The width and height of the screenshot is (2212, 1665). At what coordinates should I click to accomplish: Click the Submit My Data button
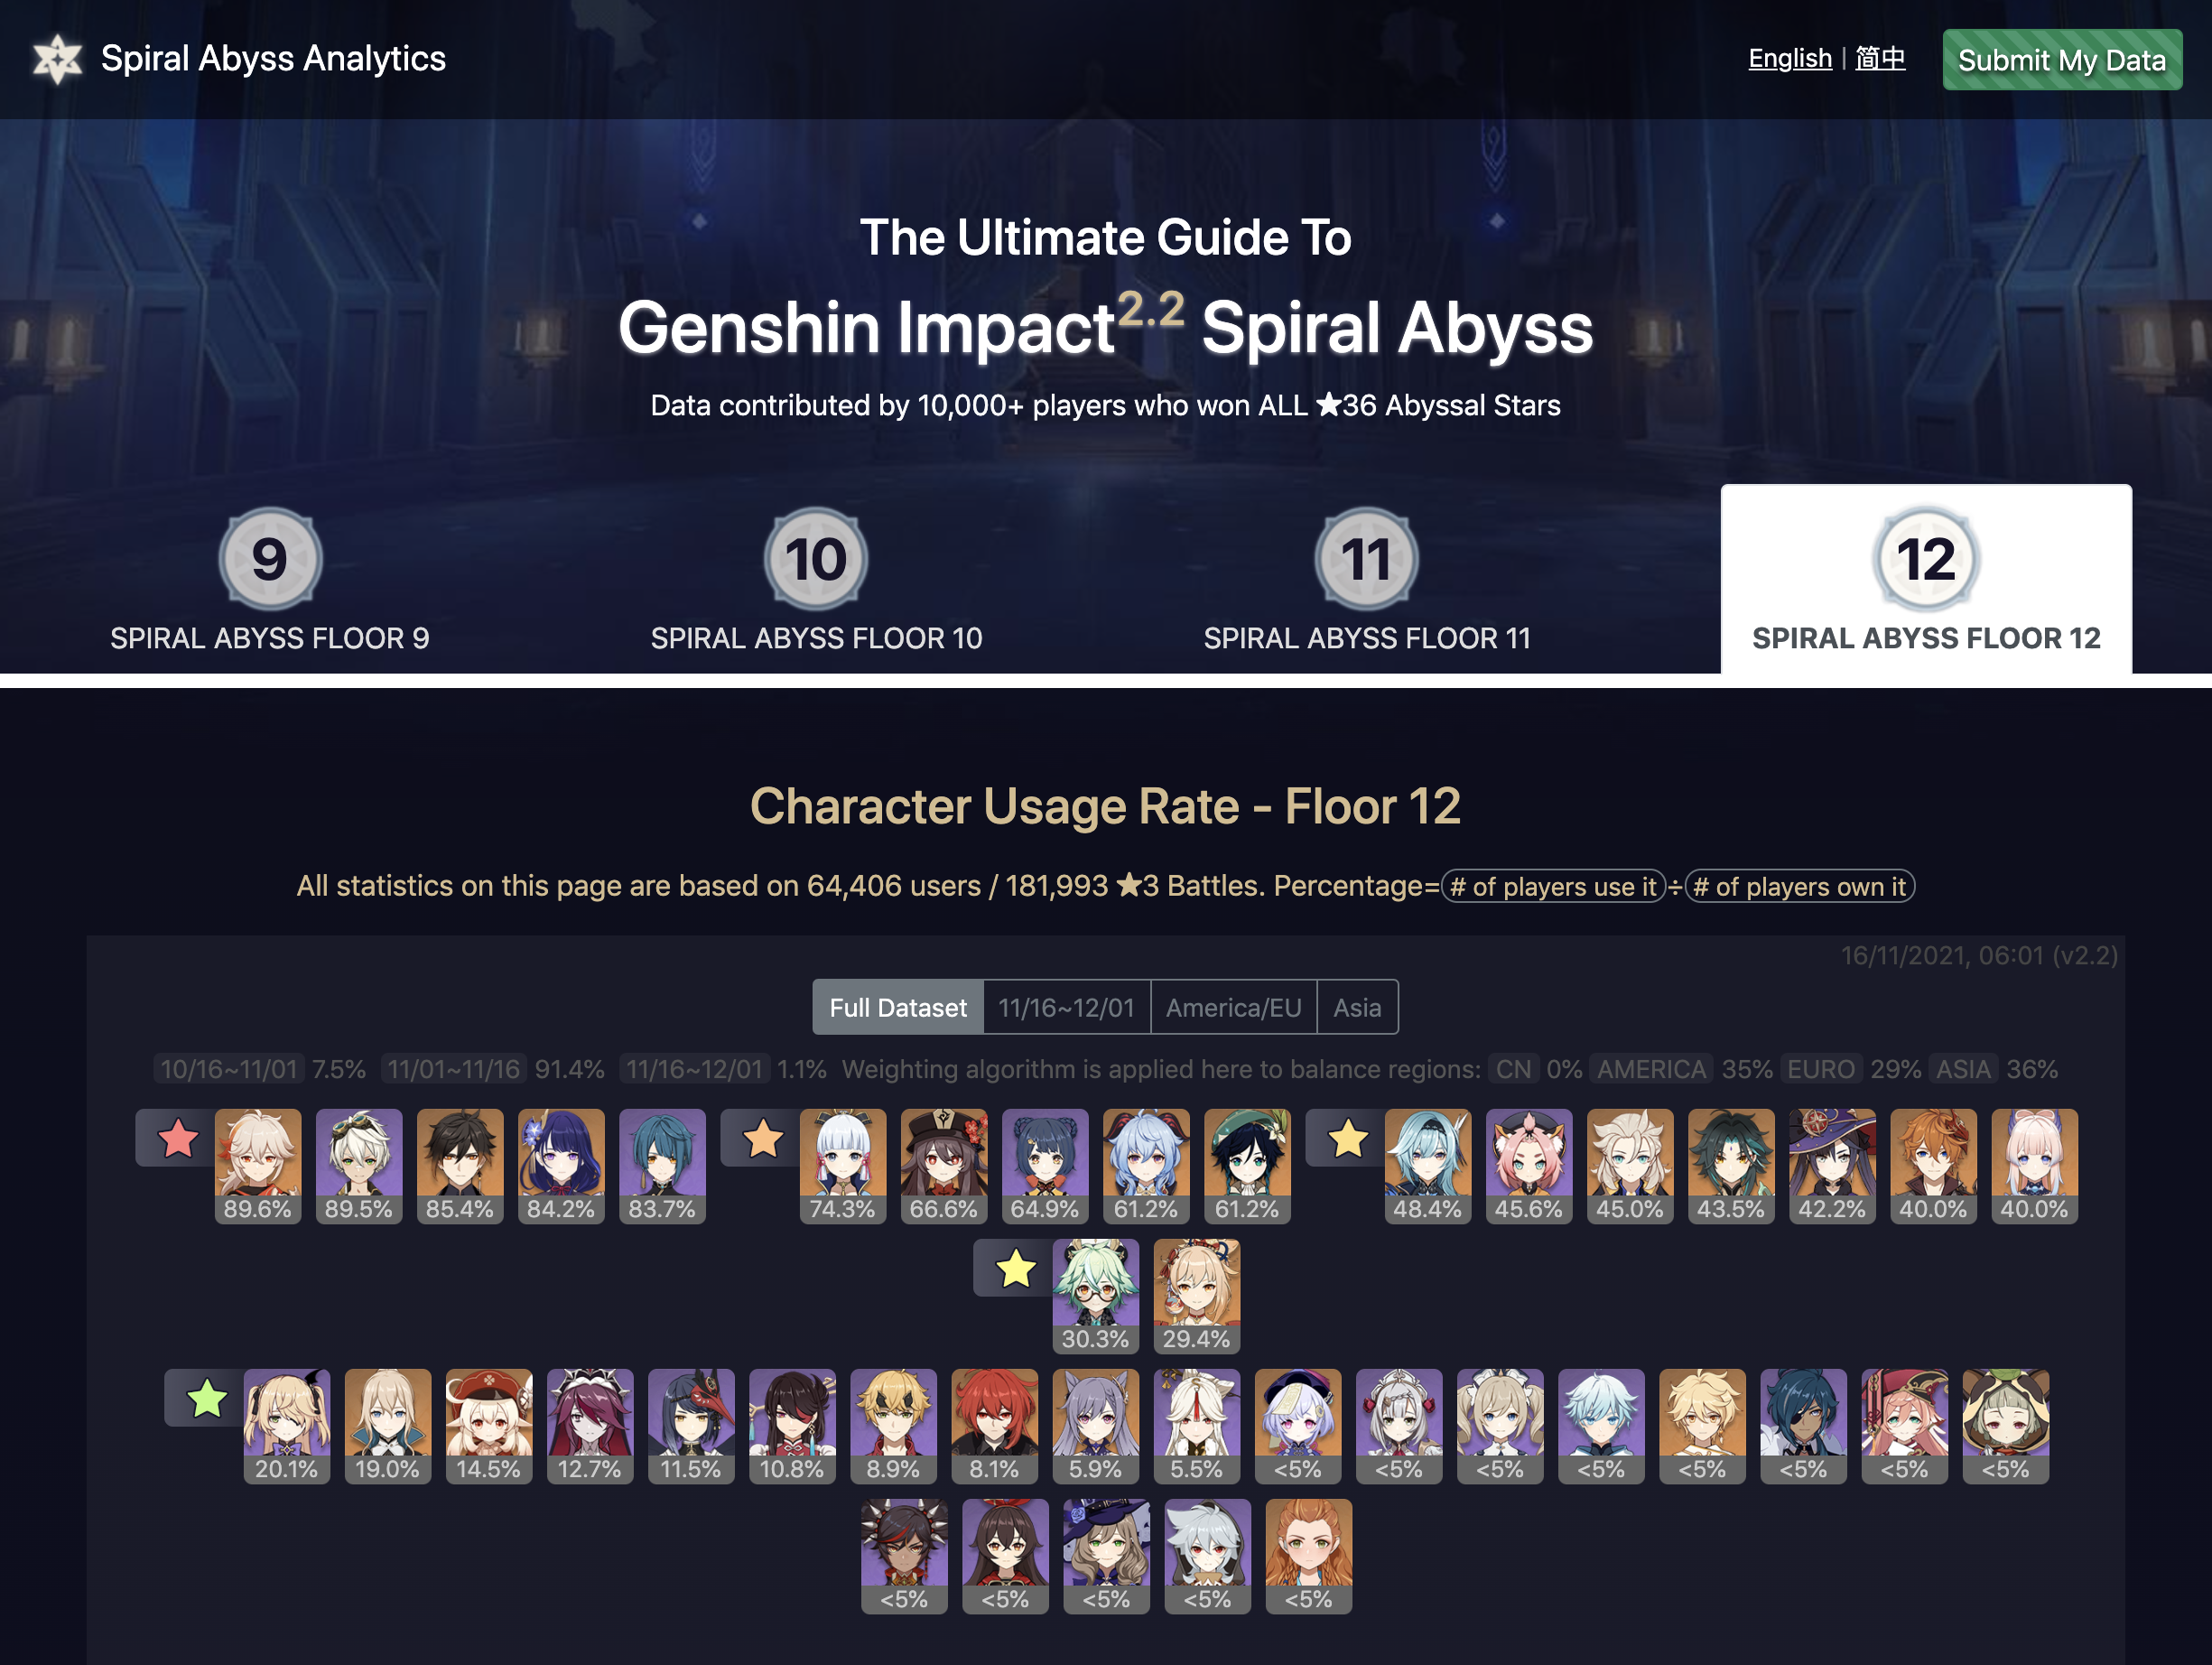(x=2062, y=60)
